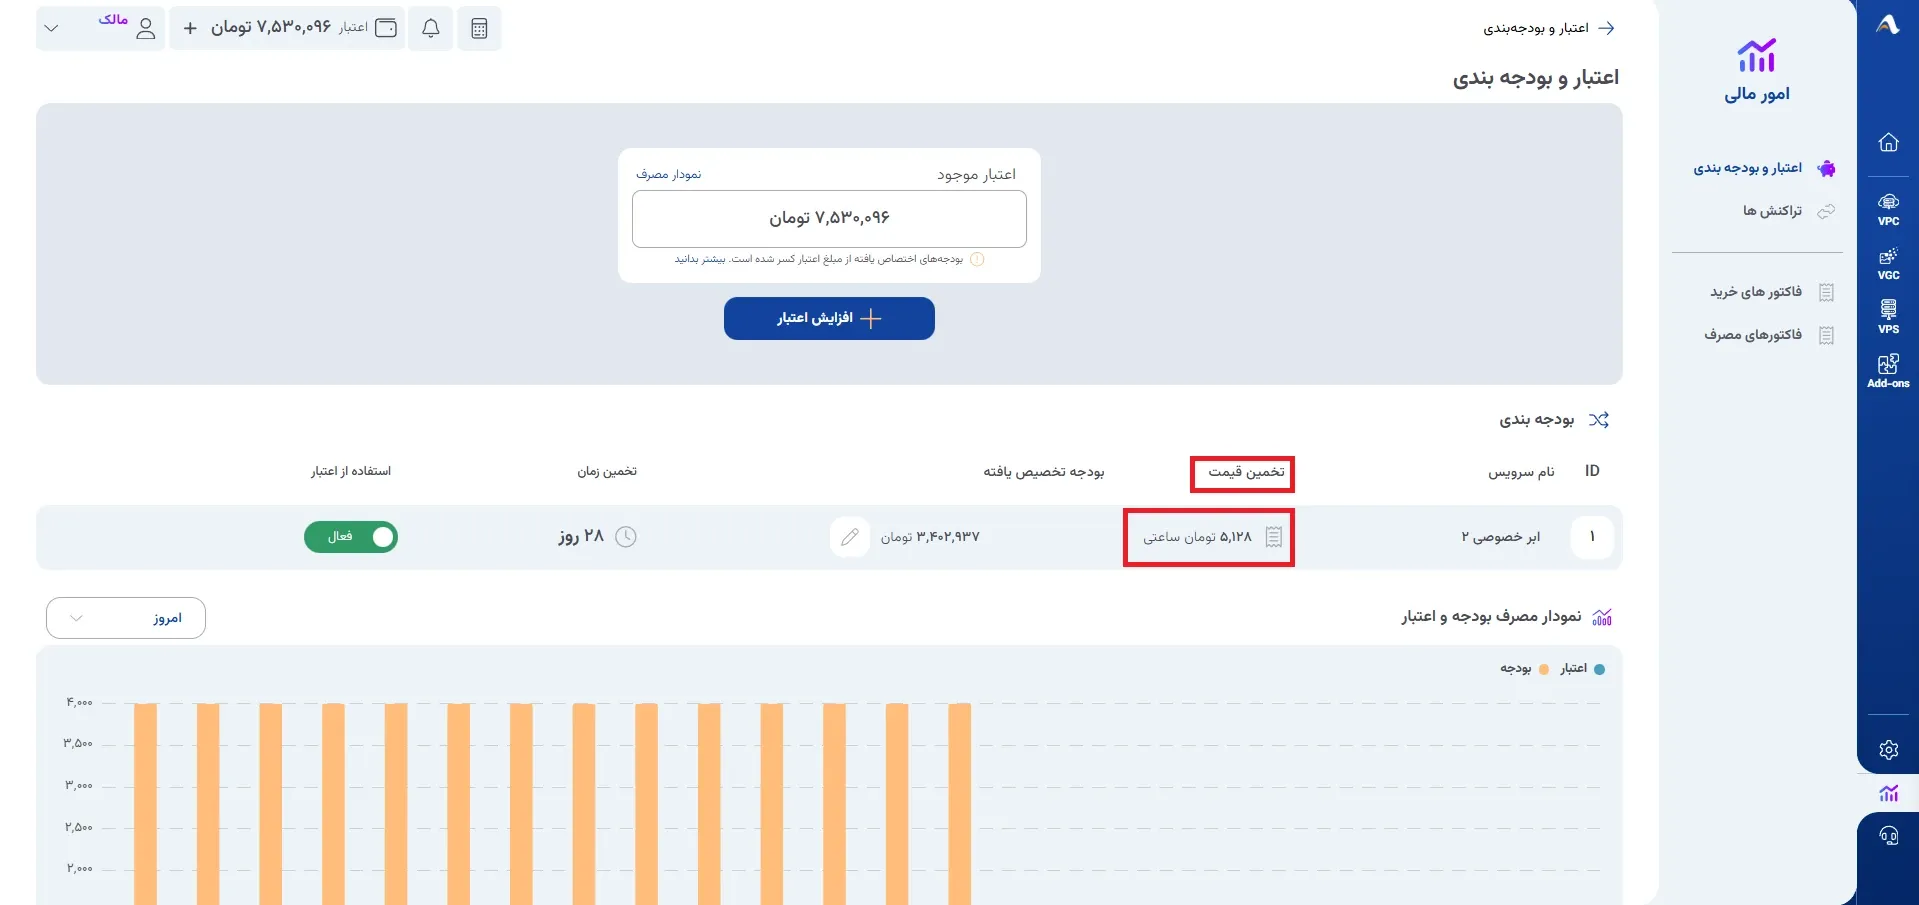Image resolution: width=1919 pixels, height=905 pixels.
Task: Click the افزایش اعتبار button
Action: [829, 318]
